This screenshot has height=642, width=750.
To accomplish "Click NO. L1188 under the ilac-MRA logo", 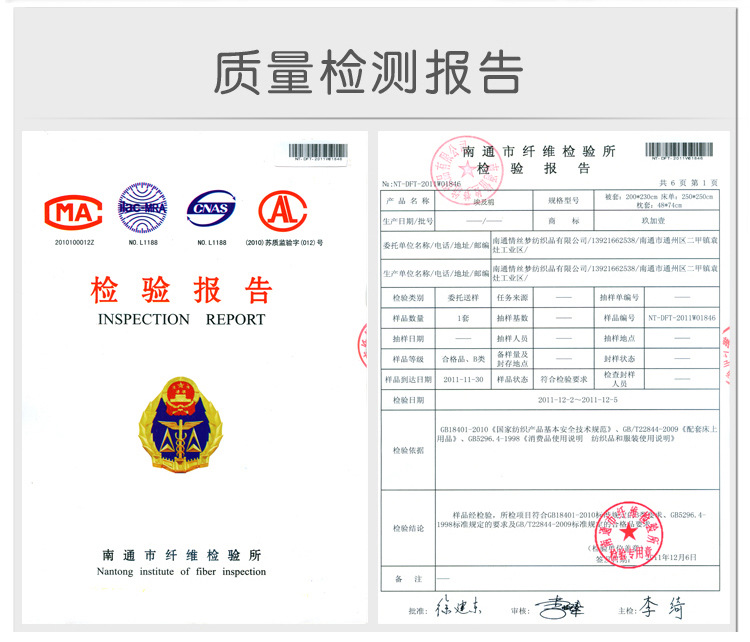I will pos(143,243).
